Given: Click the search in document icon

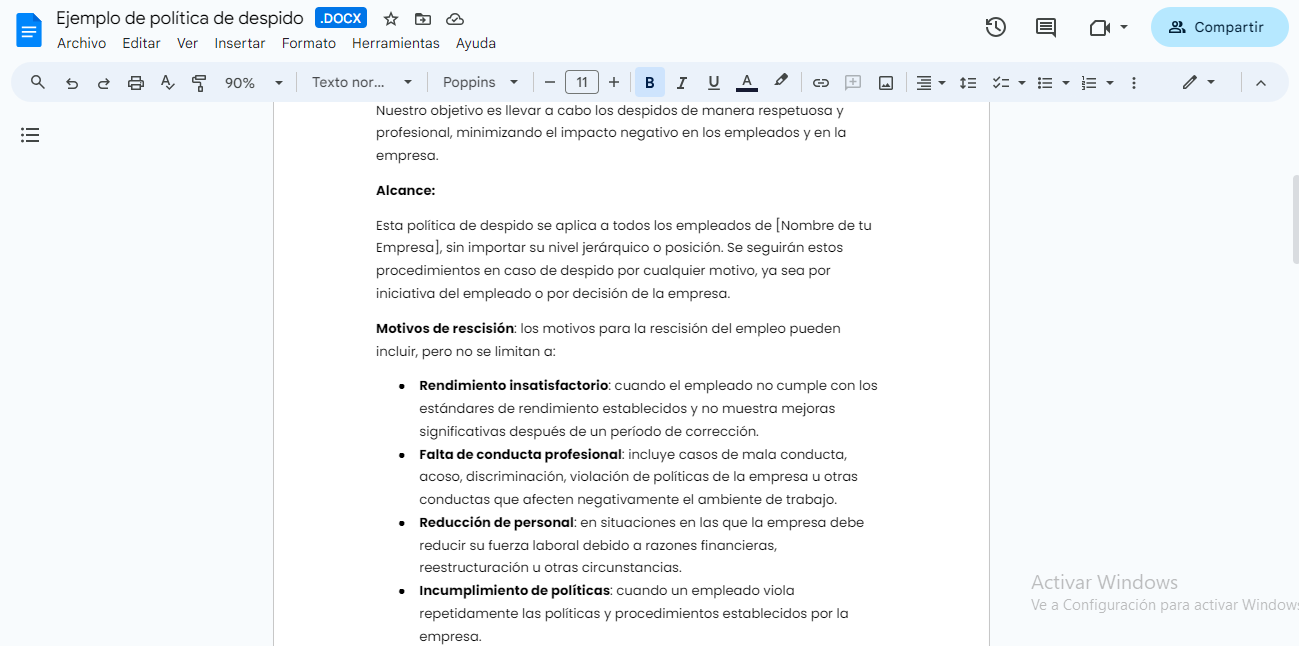Looking at the screenshot, I should click(x=37, y=82).
